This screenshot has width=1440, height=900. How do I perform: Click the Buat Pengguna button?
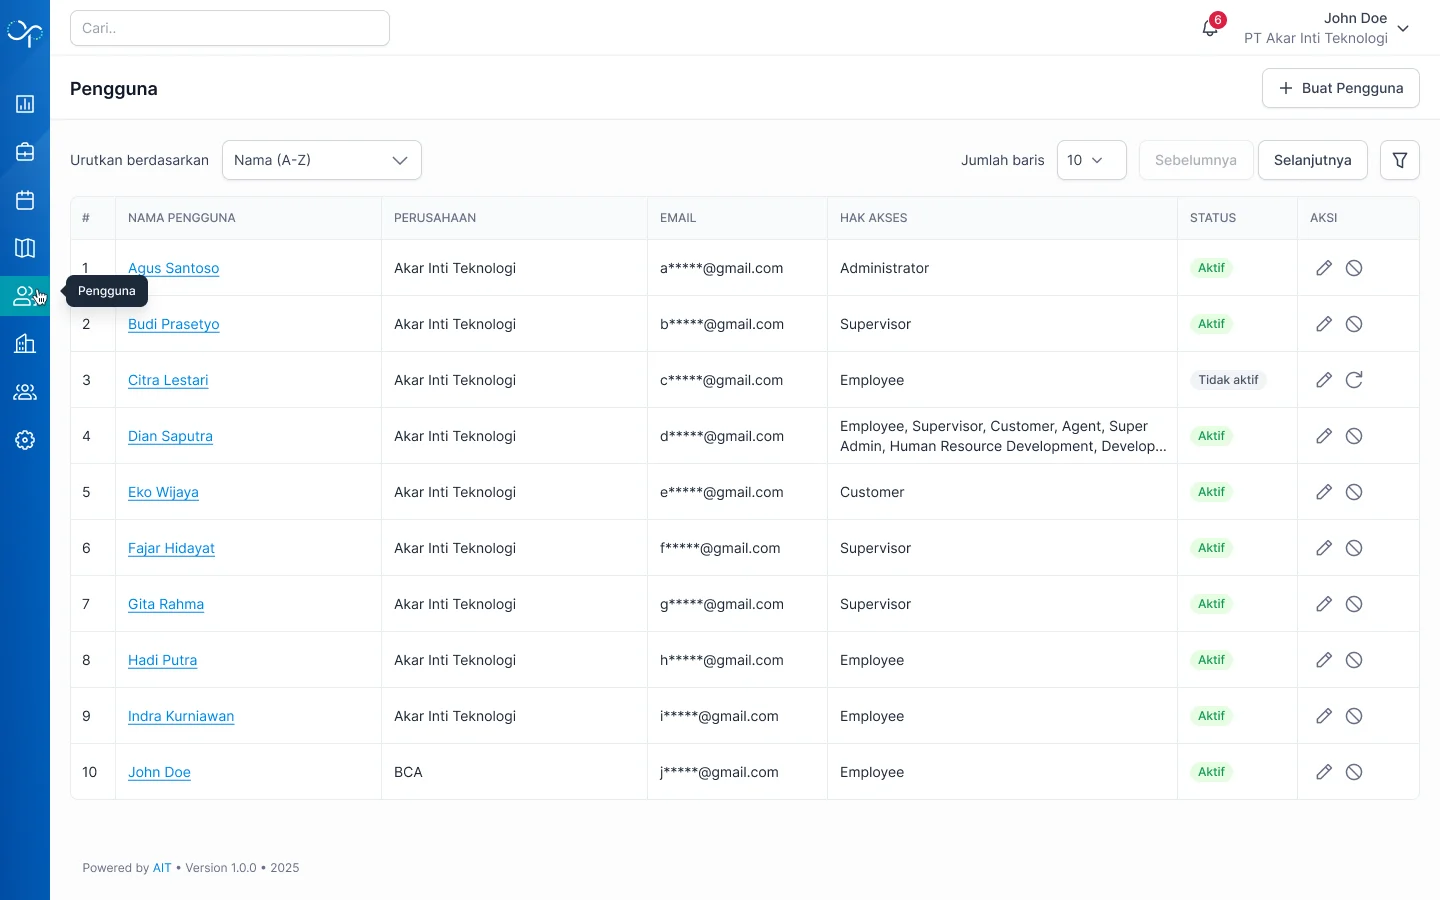pos(1341,88)
